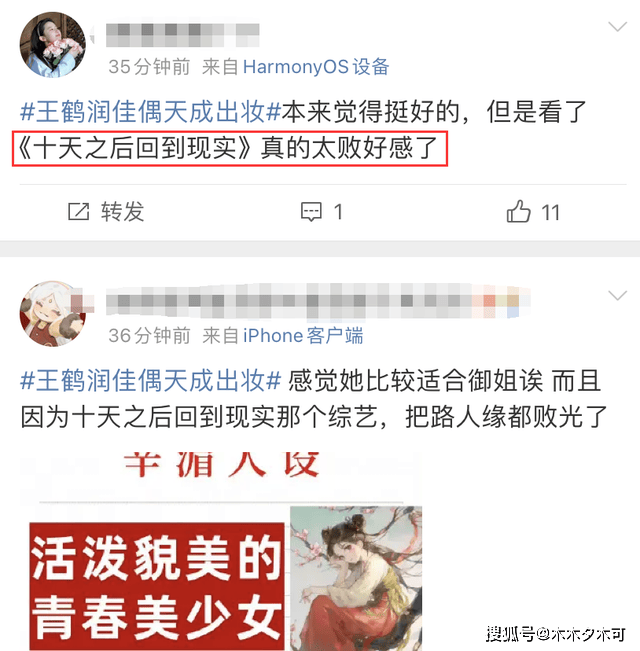The image size is (640, 651).
Task: Open second post's #王鹤润佳偶天成出妆# hashtag
Action: 151,380
